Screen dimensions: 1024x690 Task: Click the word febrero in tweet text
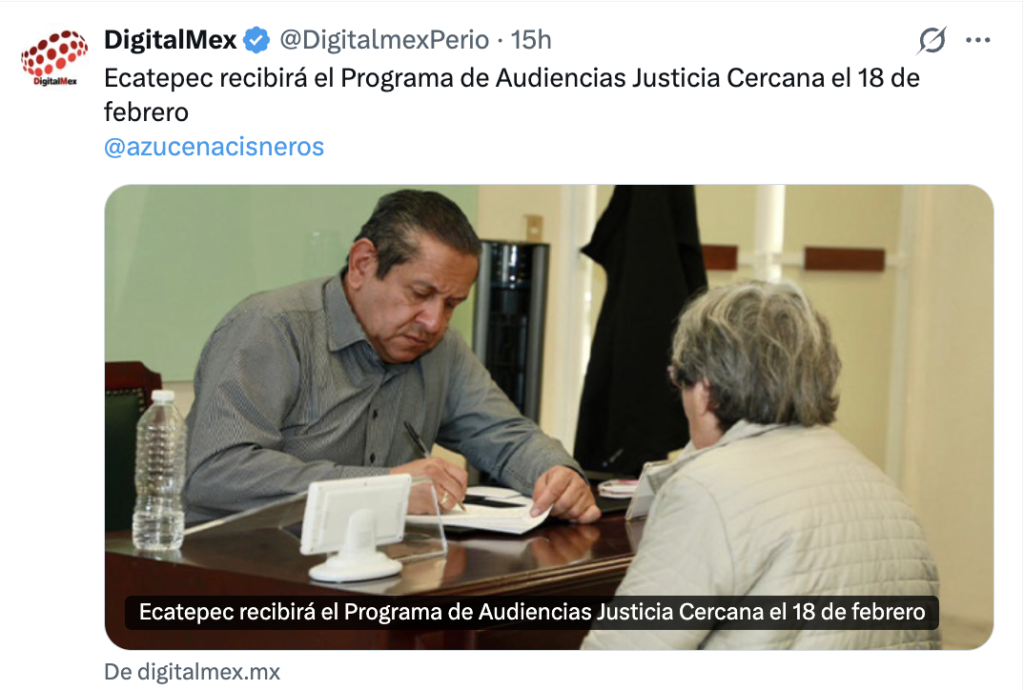click(146, 112)
